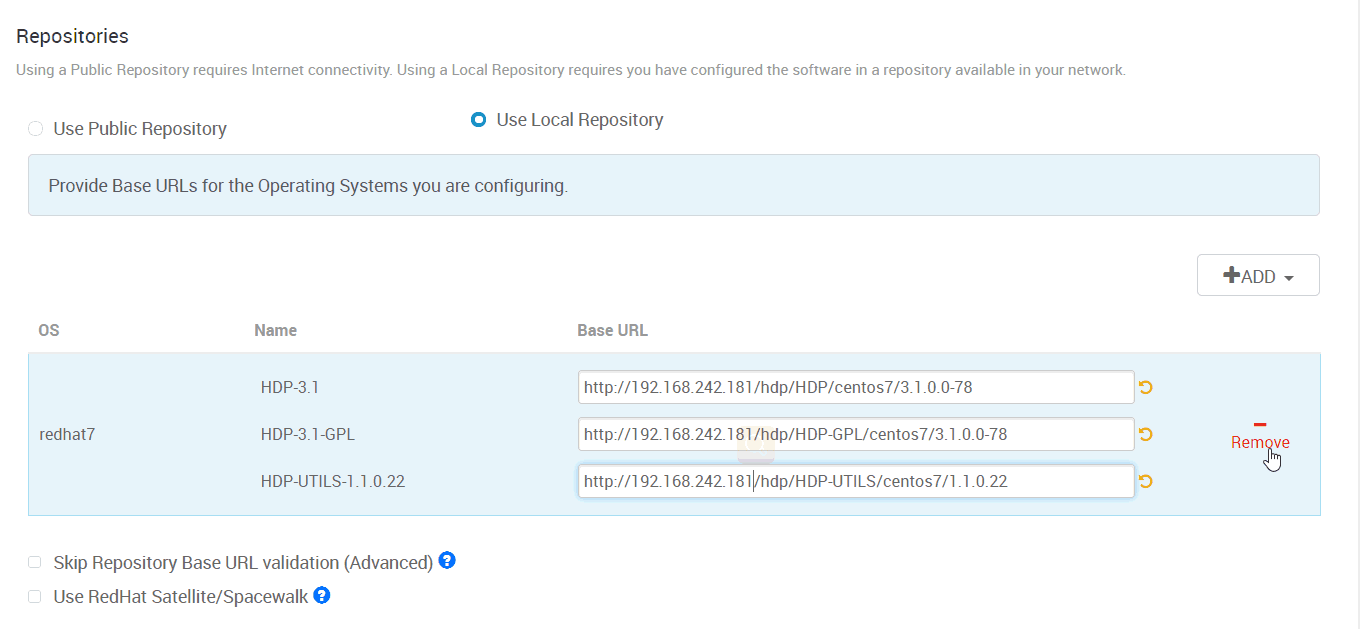Screen dimensions: 1360x629
Task: Click help icon next to RedHat Satellite/Spacewalk
Action: [322, 596]
